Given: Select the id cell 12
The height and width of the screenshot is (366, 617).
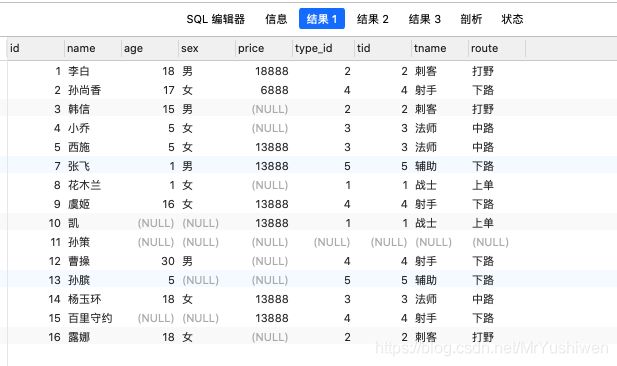Looking at the screenshot, I should 55,261.
